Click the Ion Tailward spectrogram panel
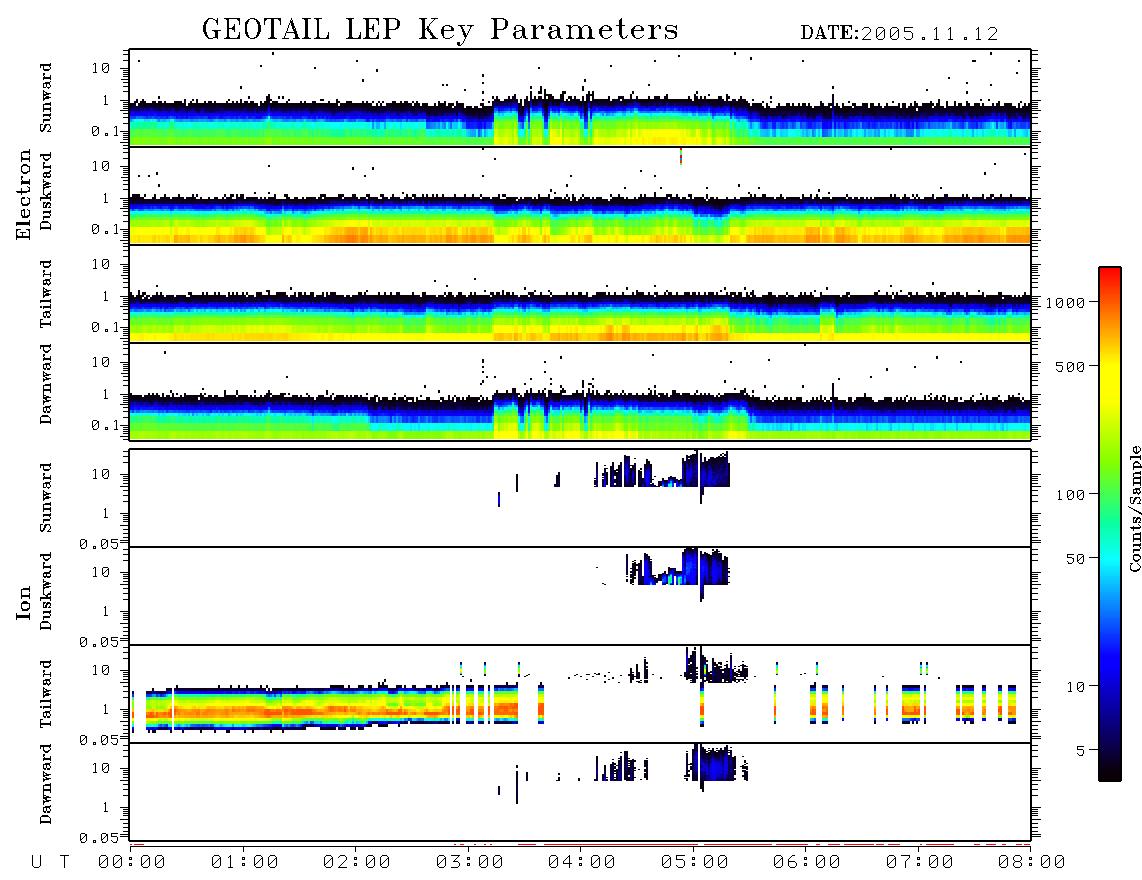 click(x=580, y=694)
